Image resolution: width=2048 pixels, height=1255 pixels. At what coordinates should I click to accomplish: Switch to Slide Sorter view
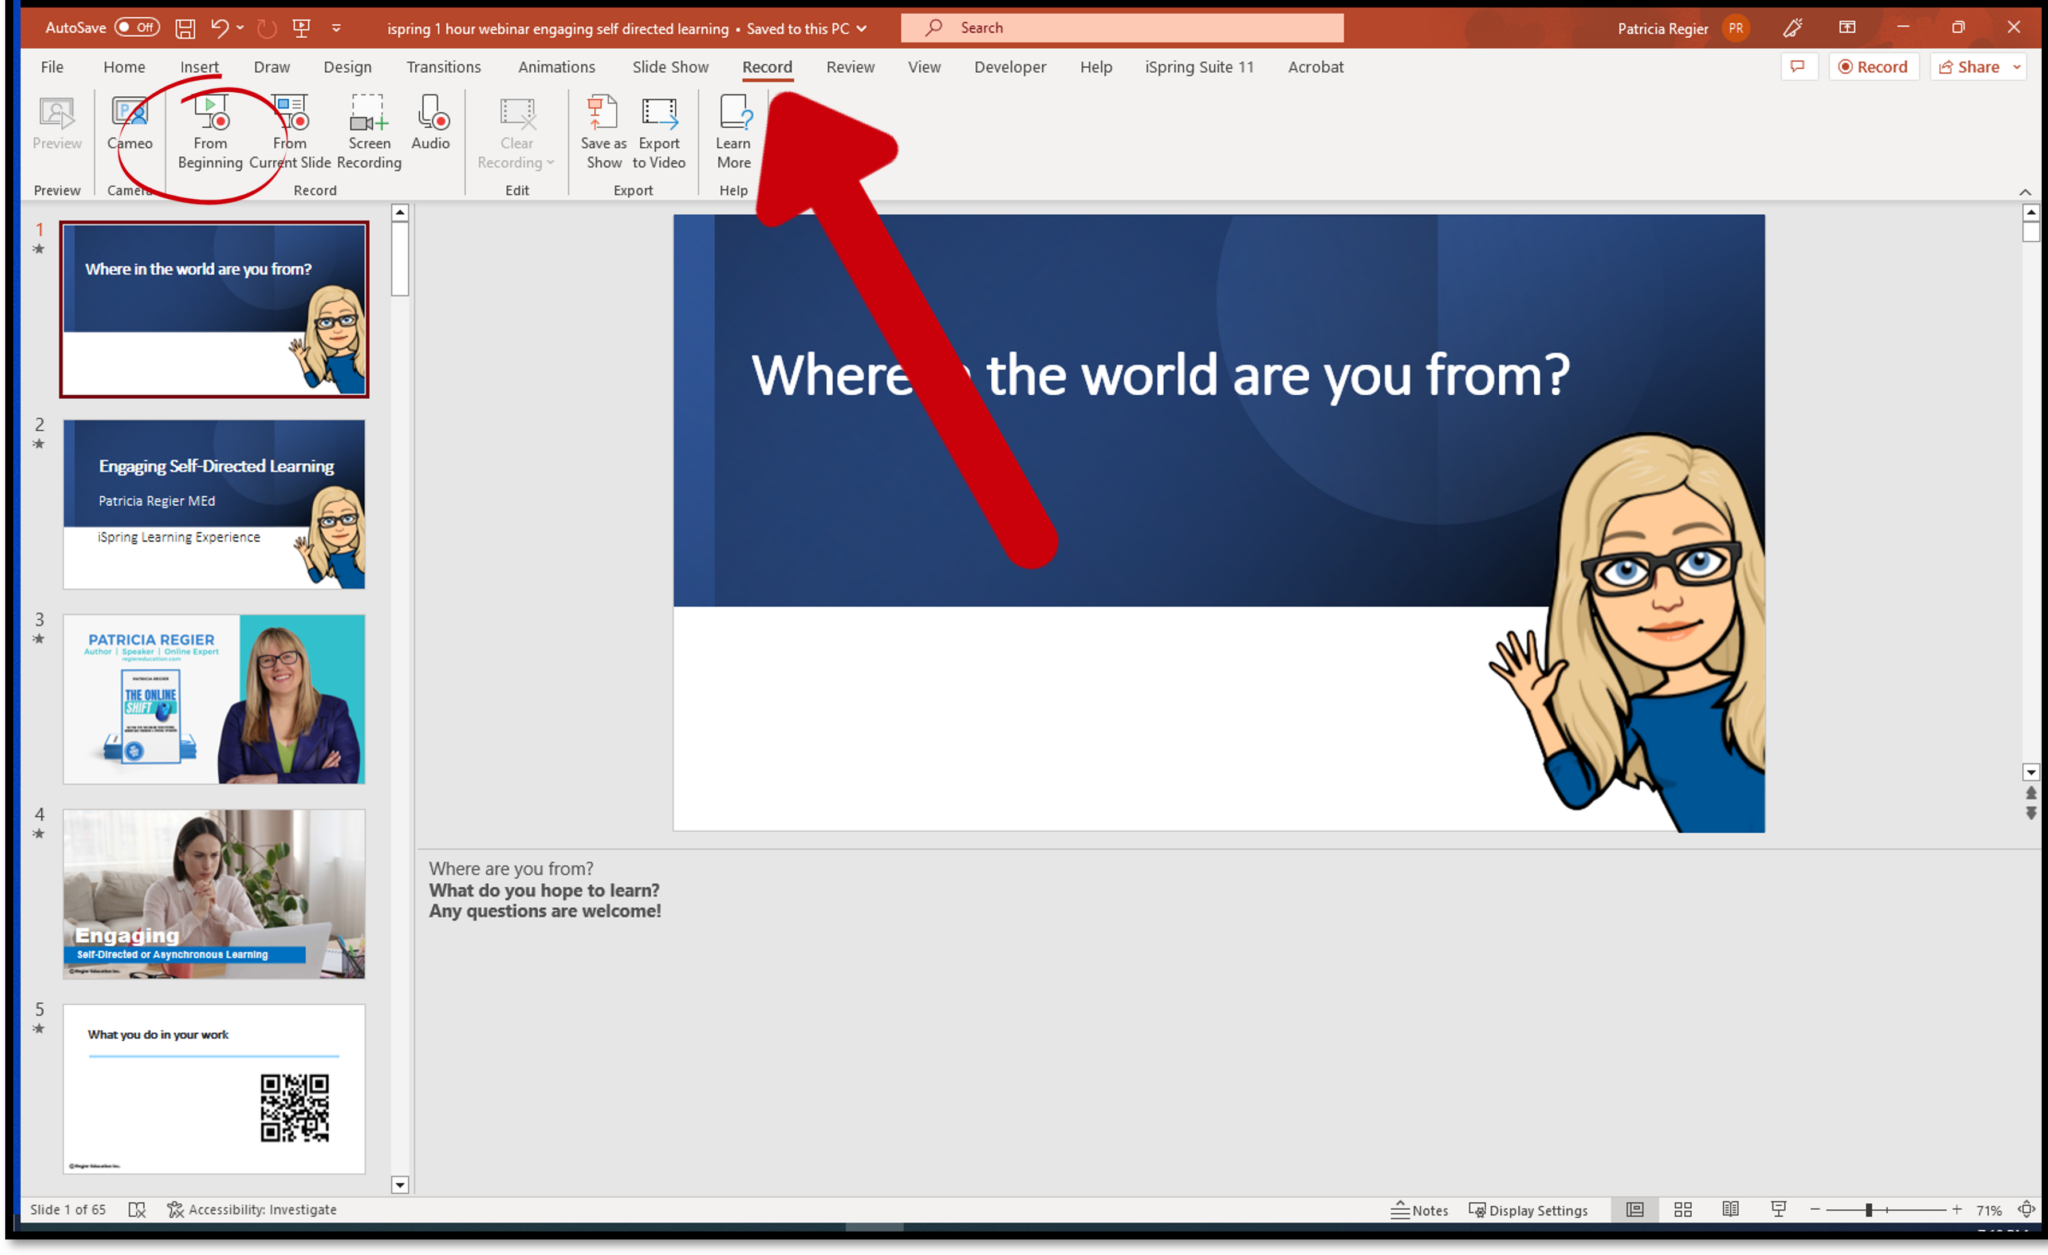pos(1682,1209)
